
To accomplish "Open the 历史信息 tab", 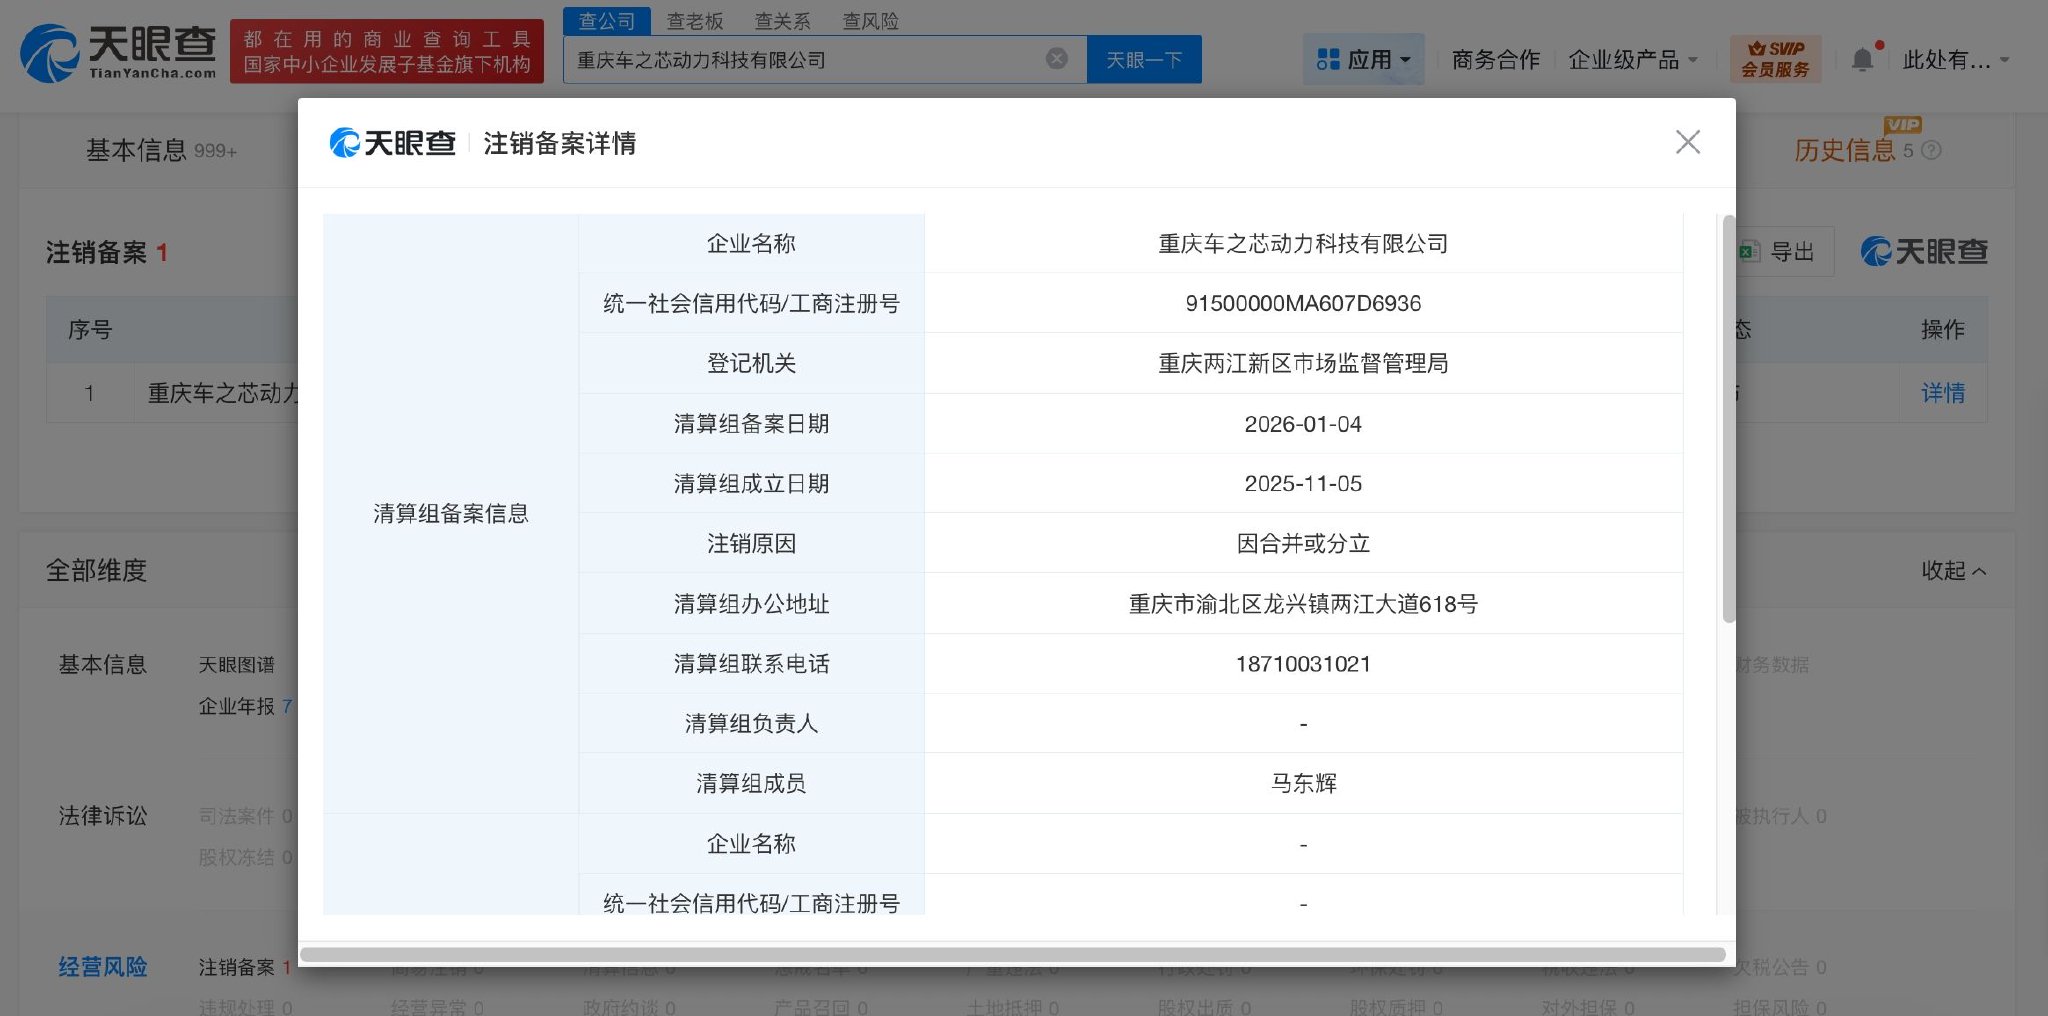I will click(x=1845, y=151).
